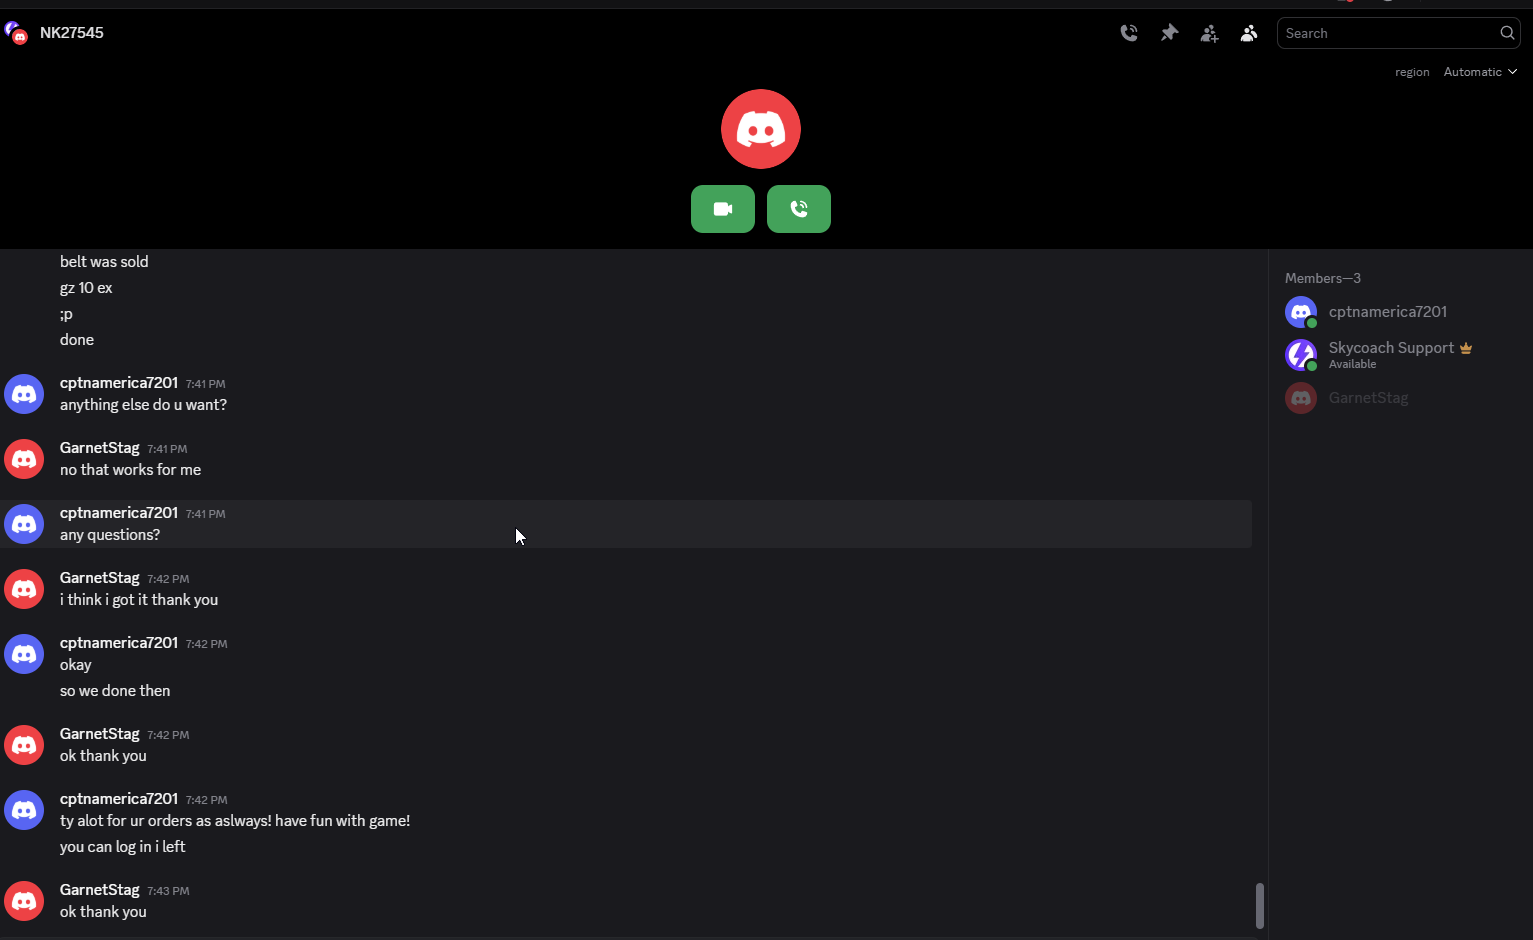The height and width of the screenshot is (940, 1533).
Task: Click cptnamerica7201's avatar beside the 'okay' message
Action: point(24,654)
